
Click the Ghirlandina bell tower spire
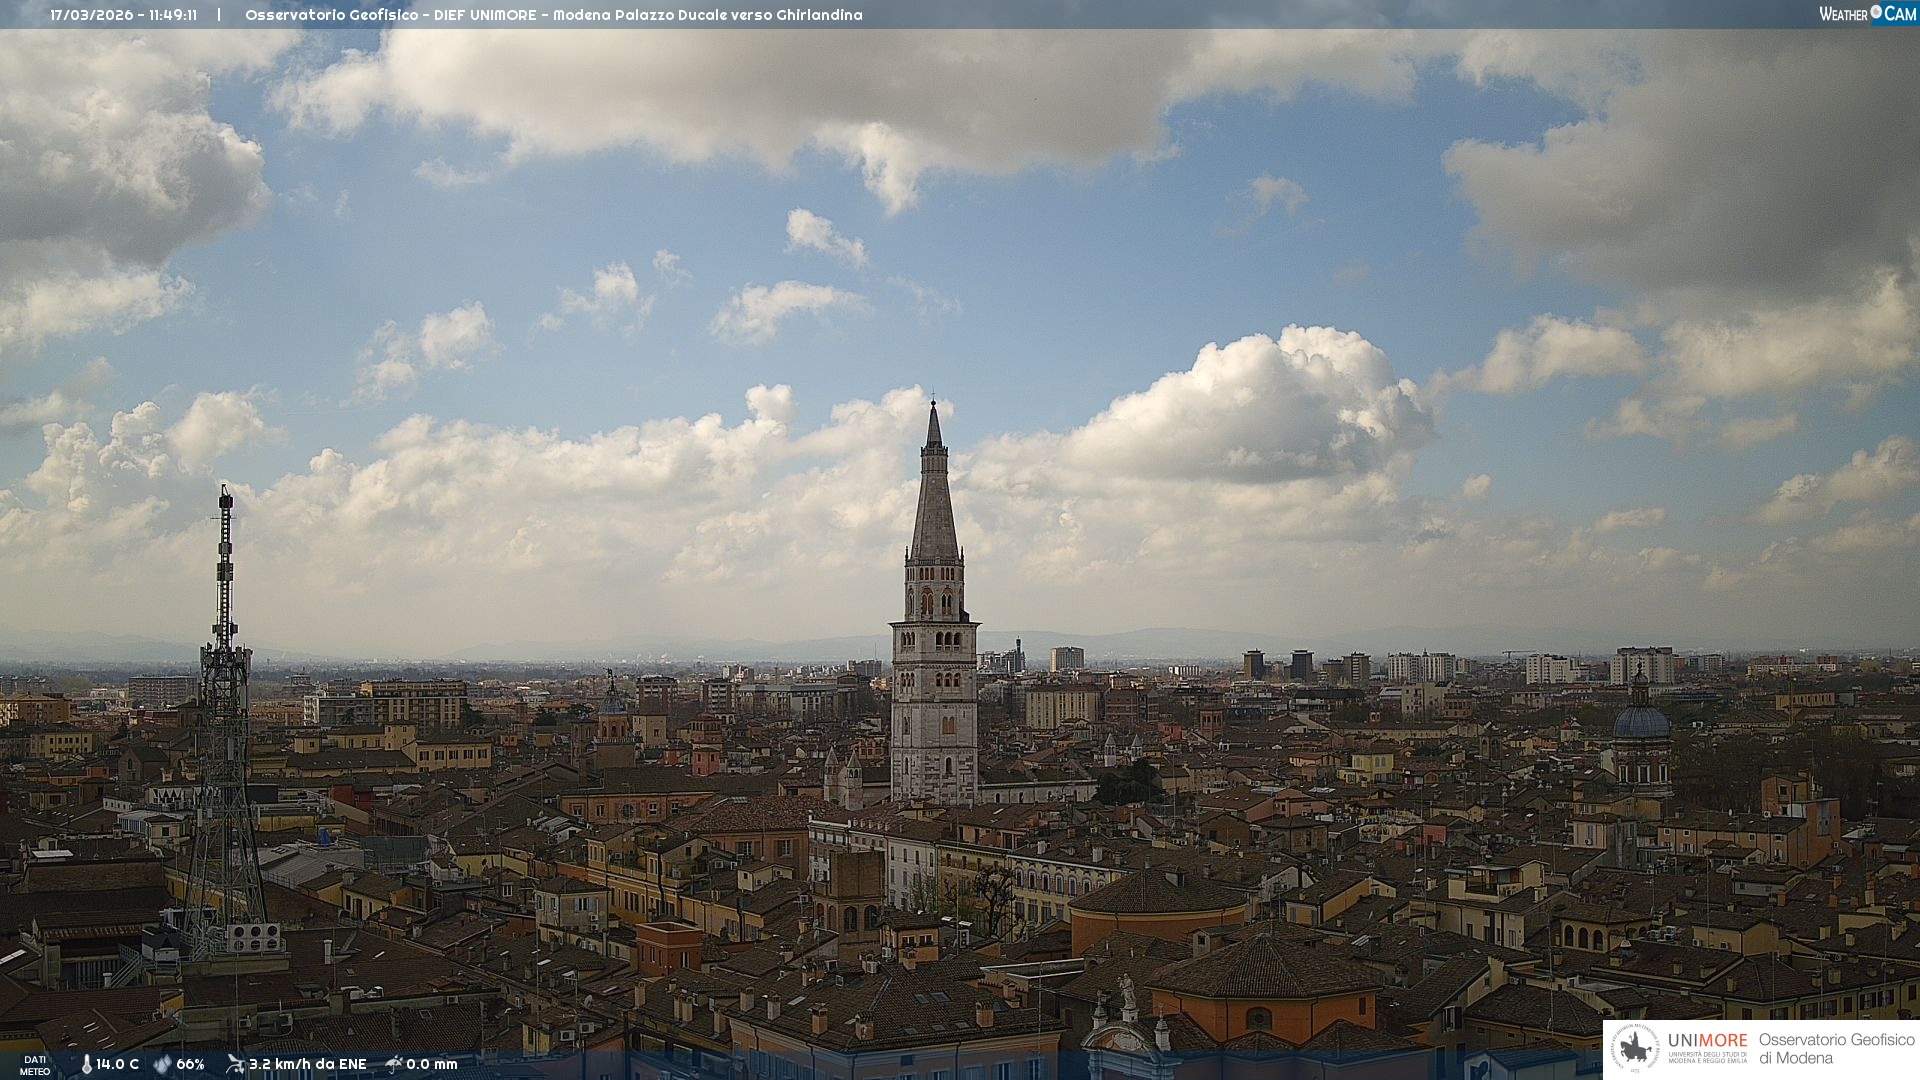pyautogui.click(x=934, y=500)
